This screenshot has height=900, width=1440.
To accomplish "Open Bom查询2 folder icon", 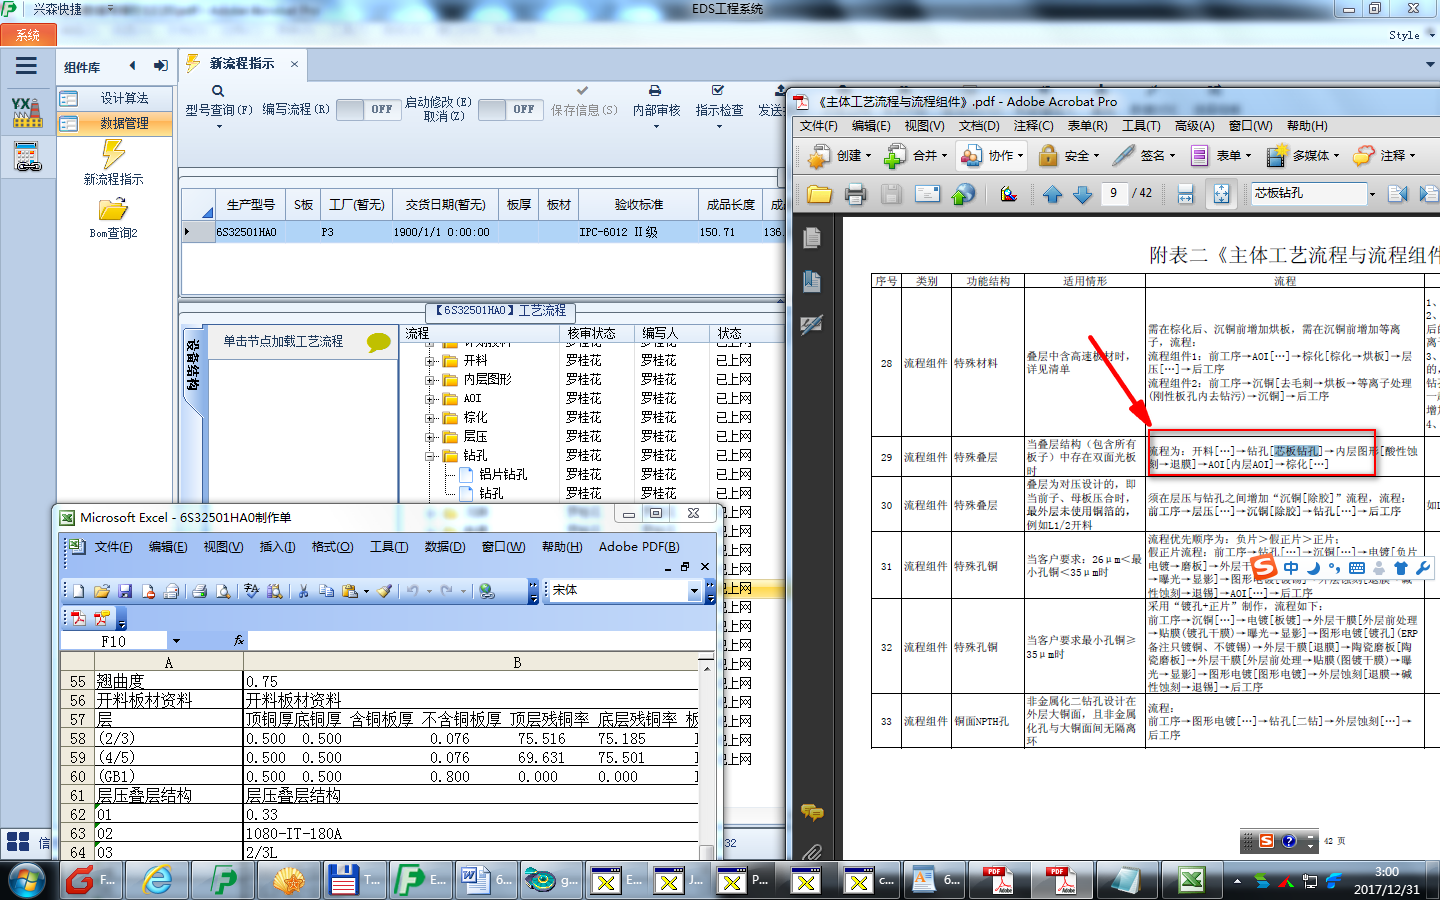I will (113, 209).
